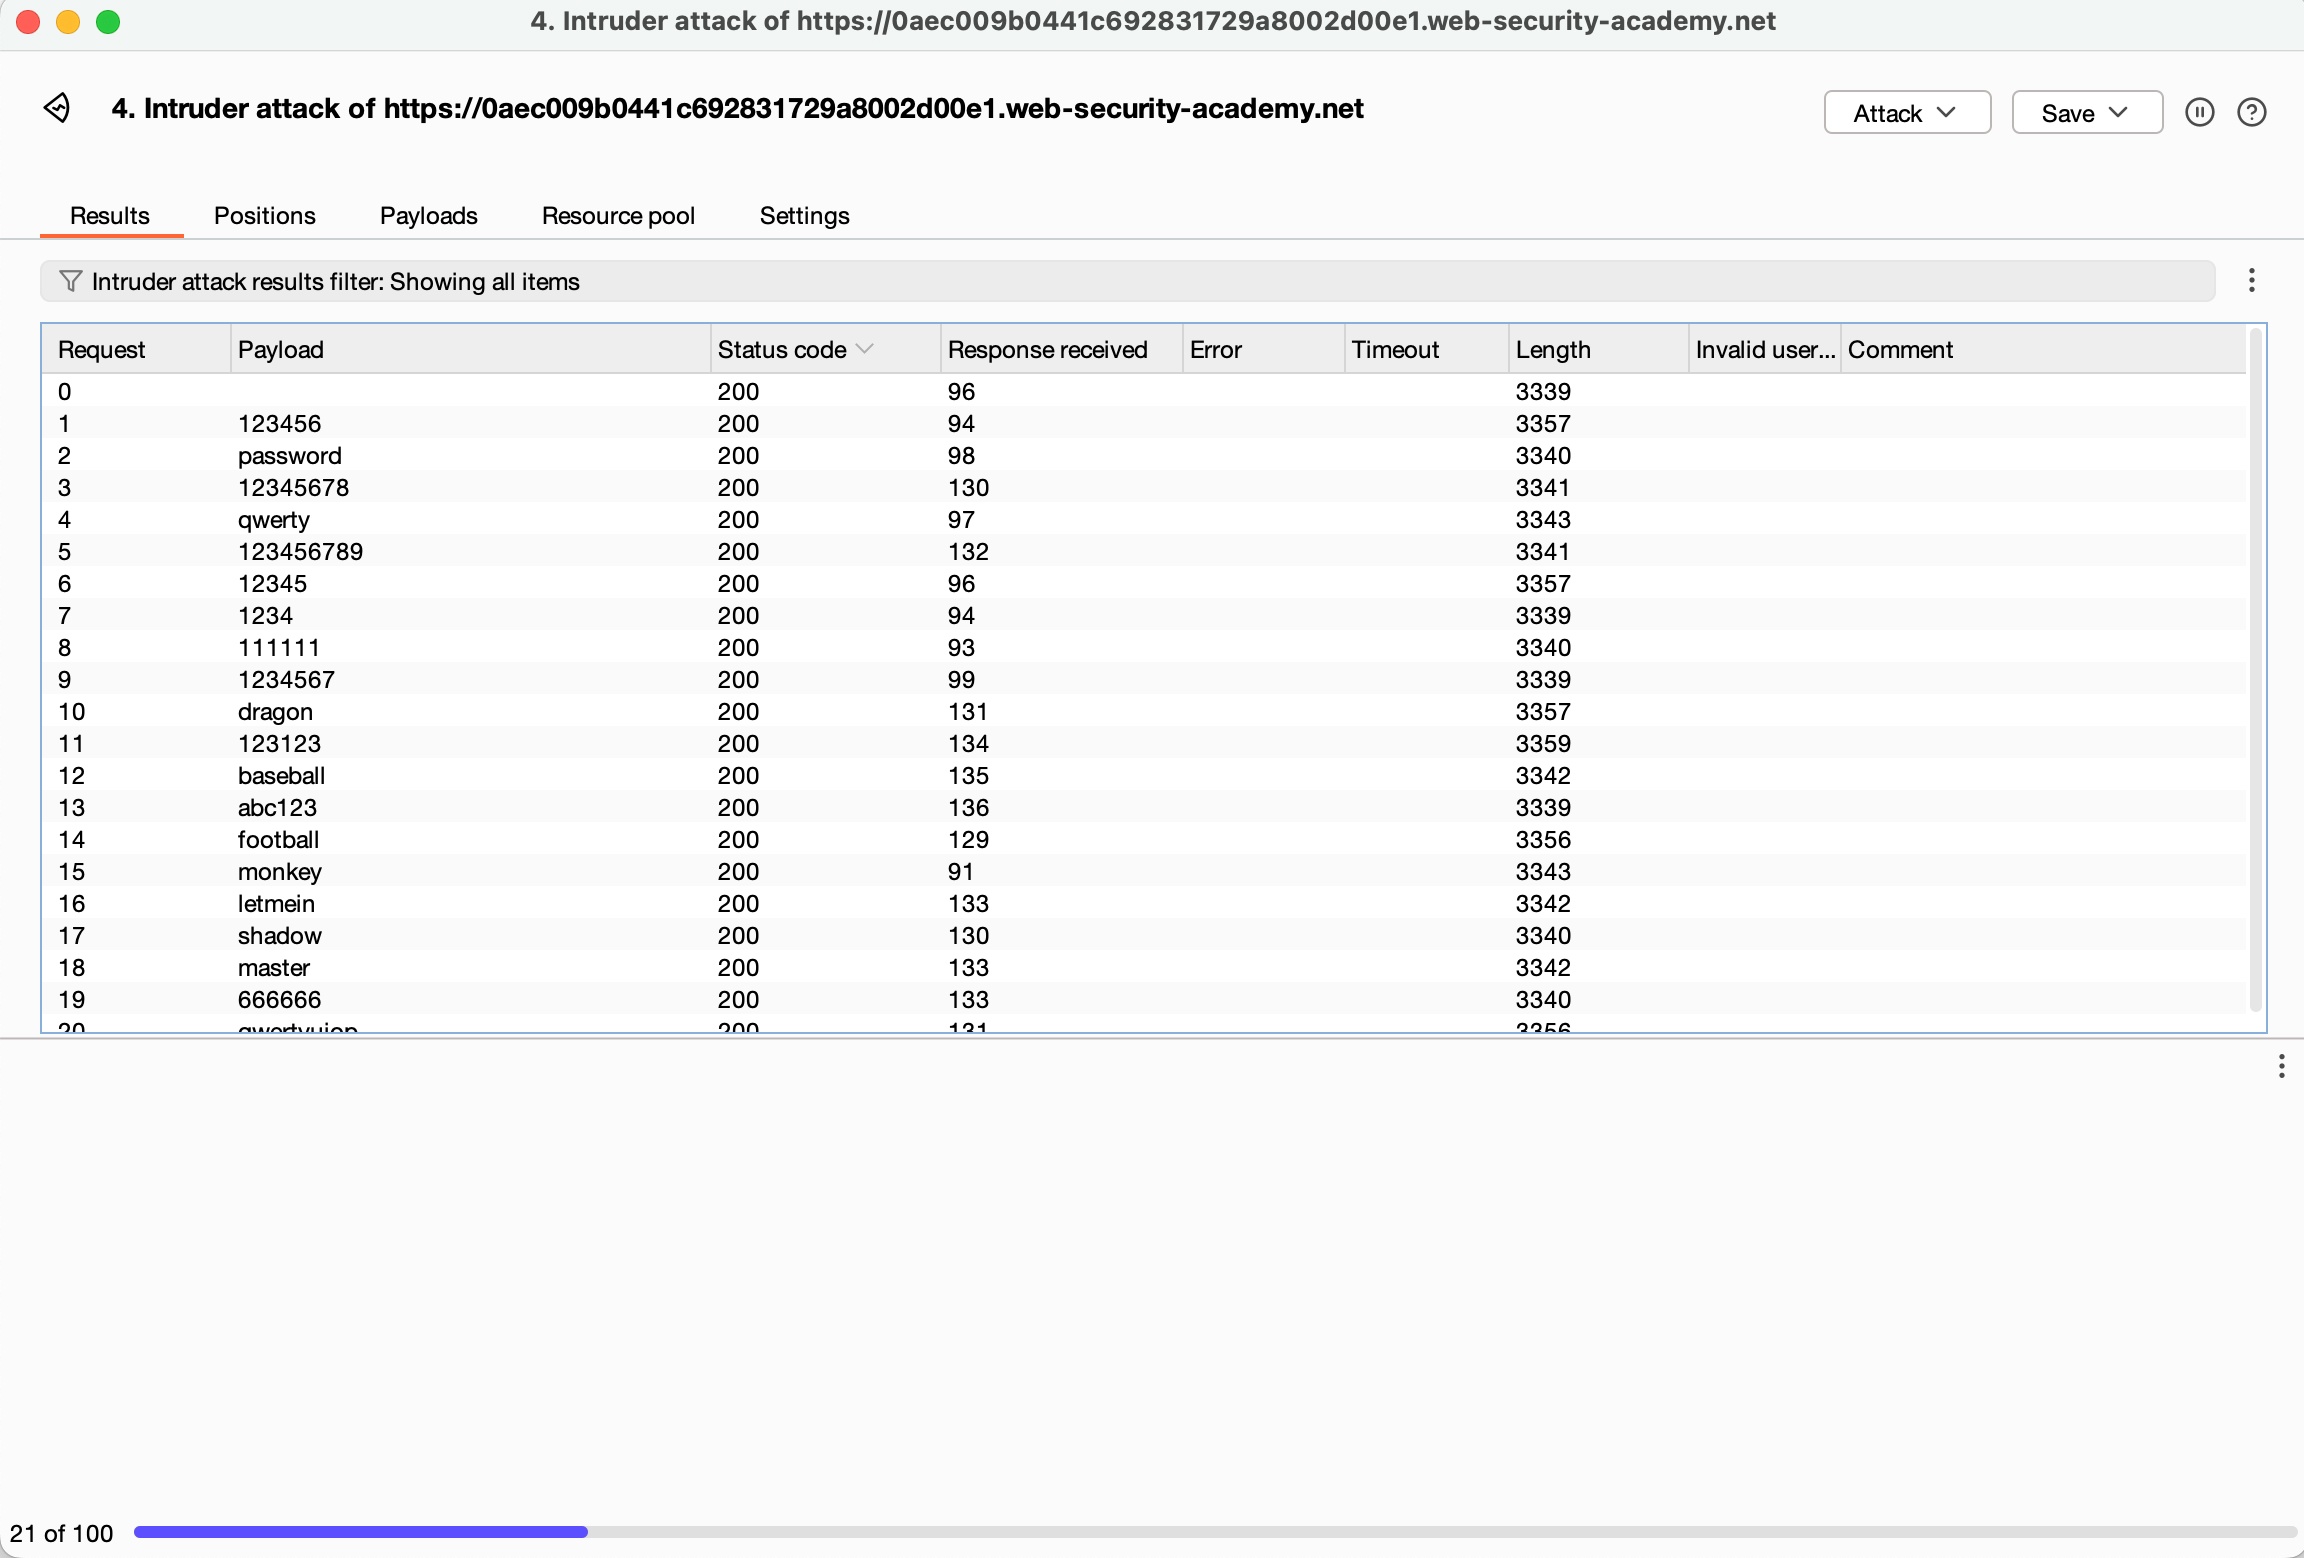2304x1558 pixels.
Task: Open the options menu beside the results filter
Action: click(2251, 281)
